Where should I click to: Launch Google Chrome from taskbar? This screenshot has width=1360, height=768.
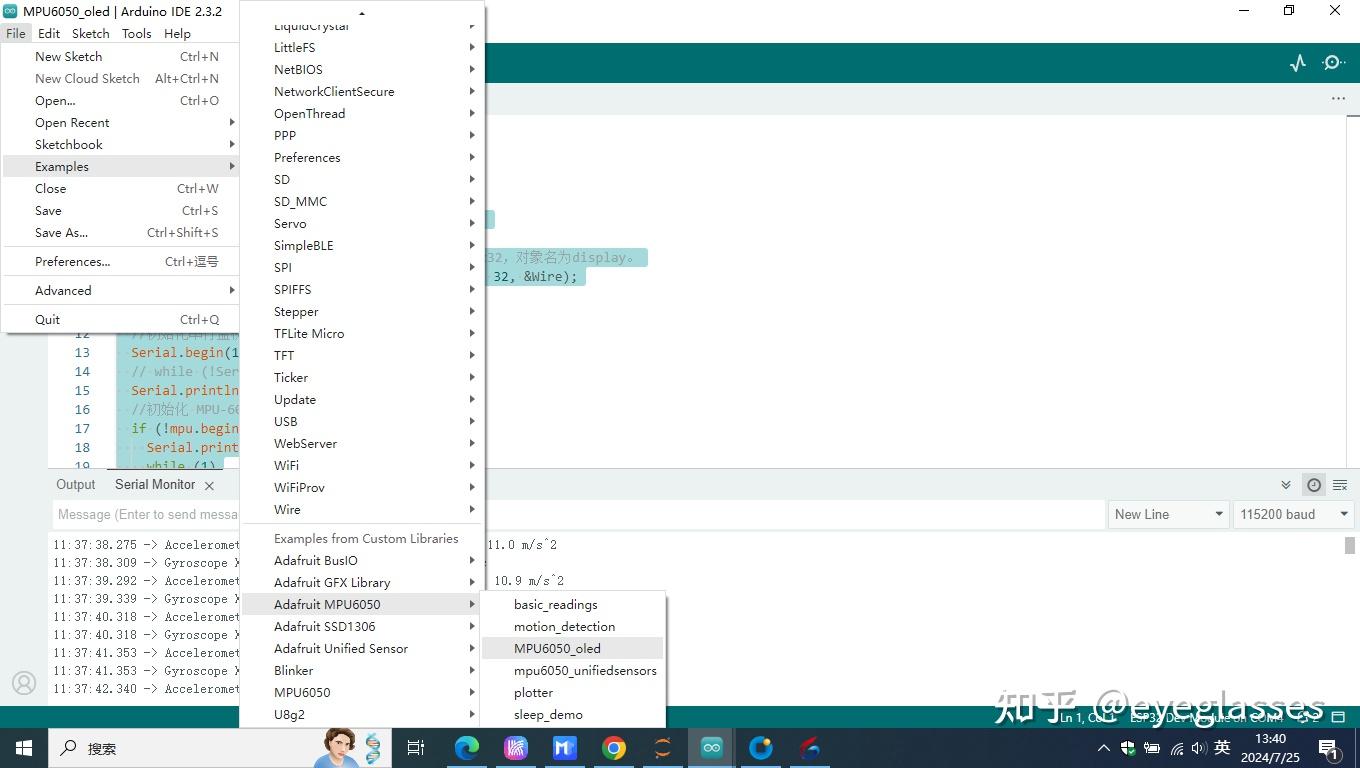(614, 748)
